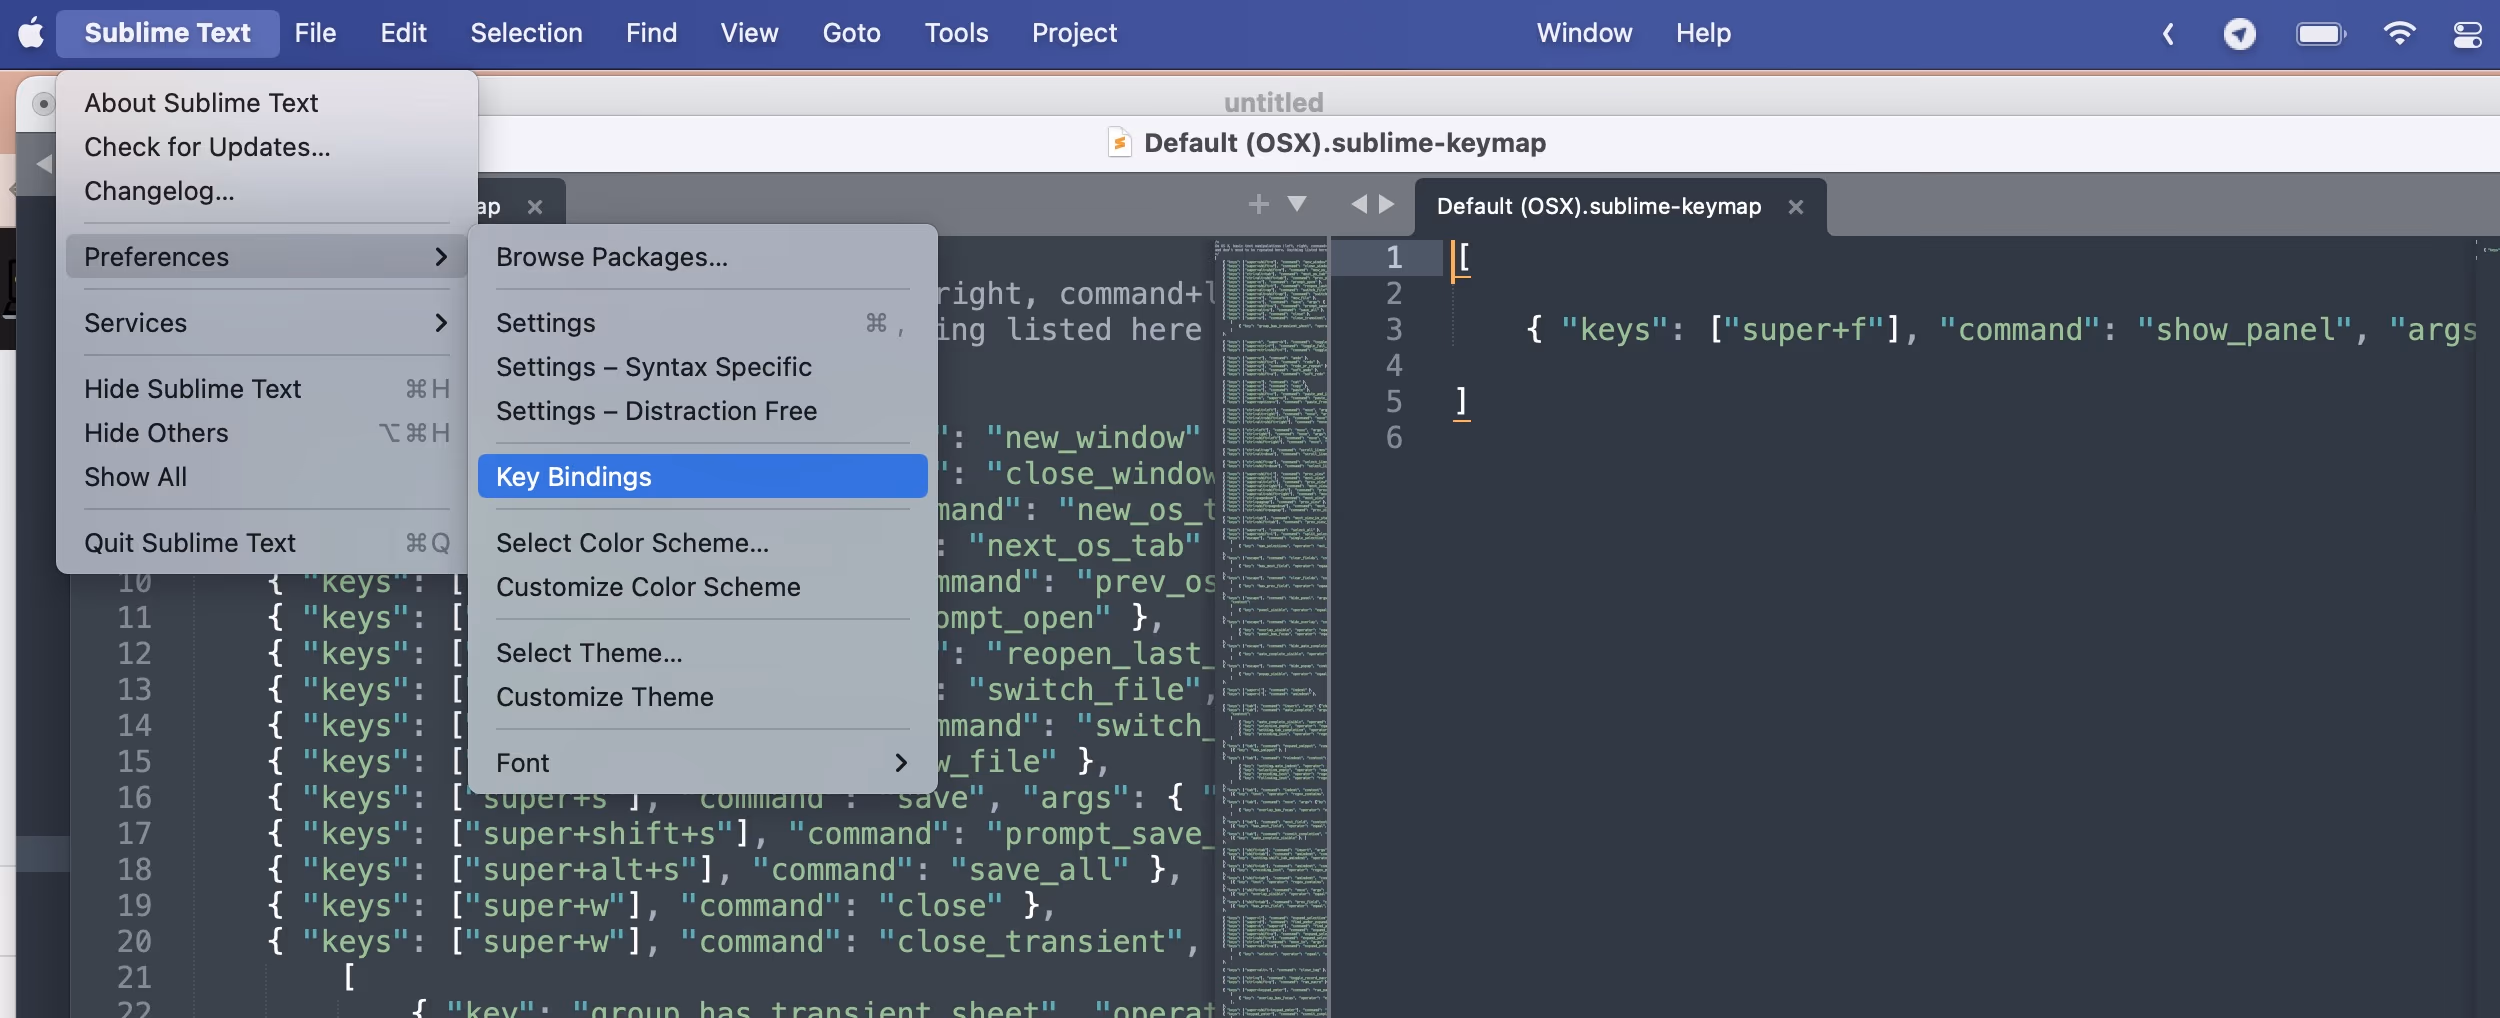Image resolution: width=2500 pixels, height=1018 pixels.
Task: Choose Customize Theme
Action: 702,697
